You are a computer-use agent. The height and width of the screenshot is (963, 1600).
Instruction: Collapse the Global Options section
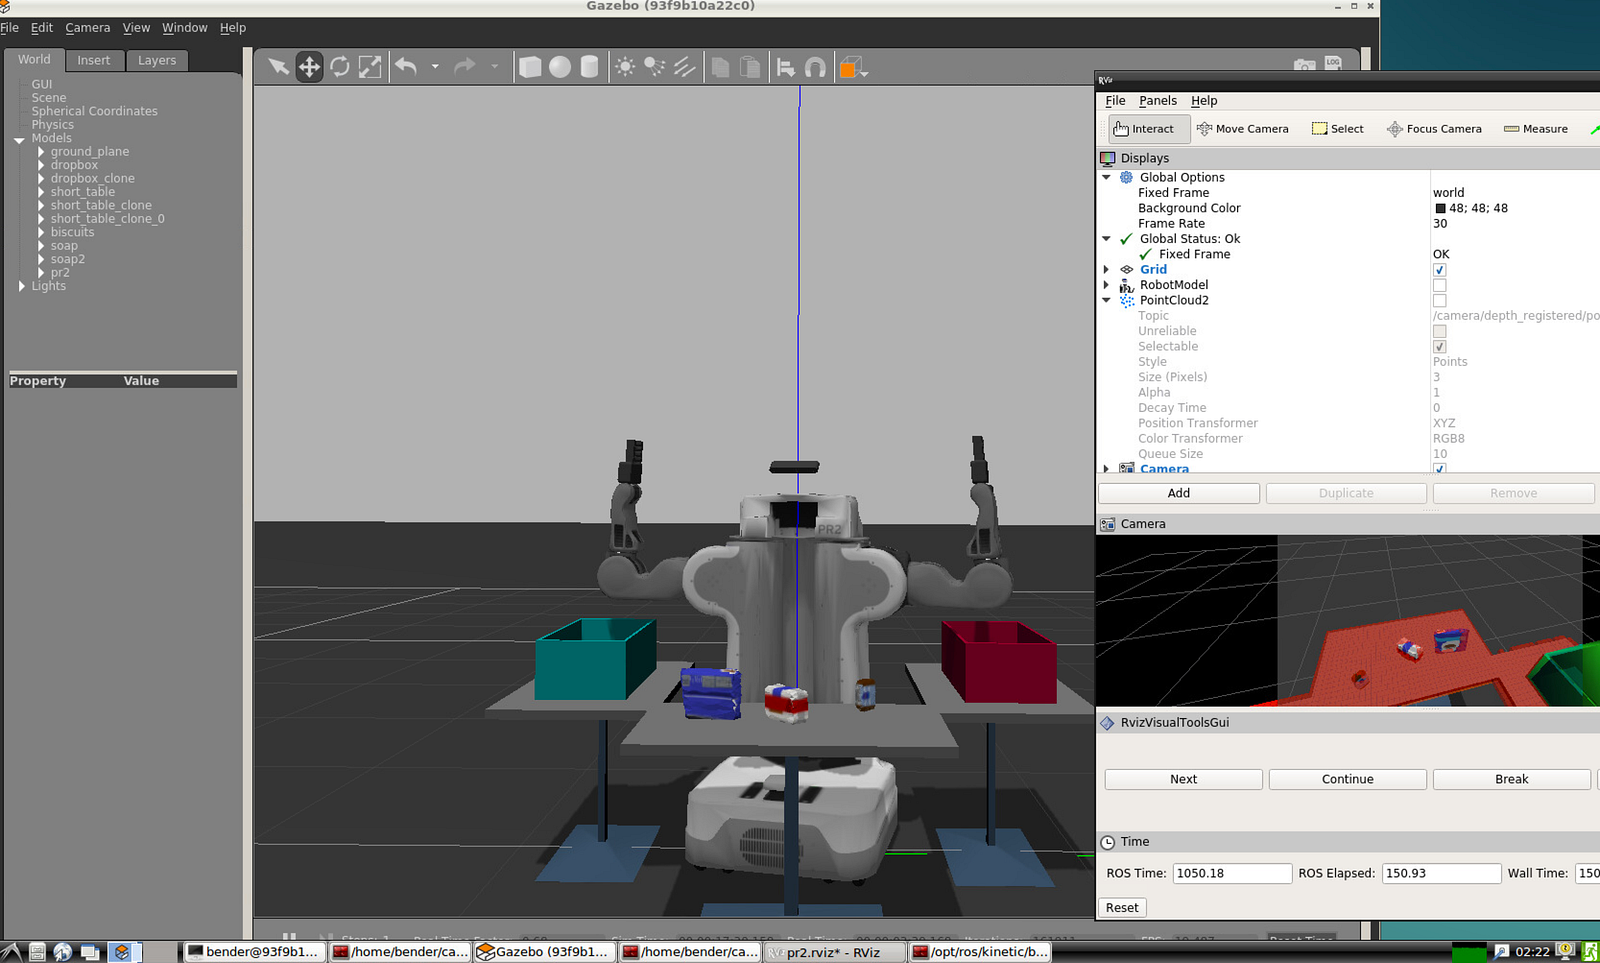pyautogui.click(x=1107, y=177)
